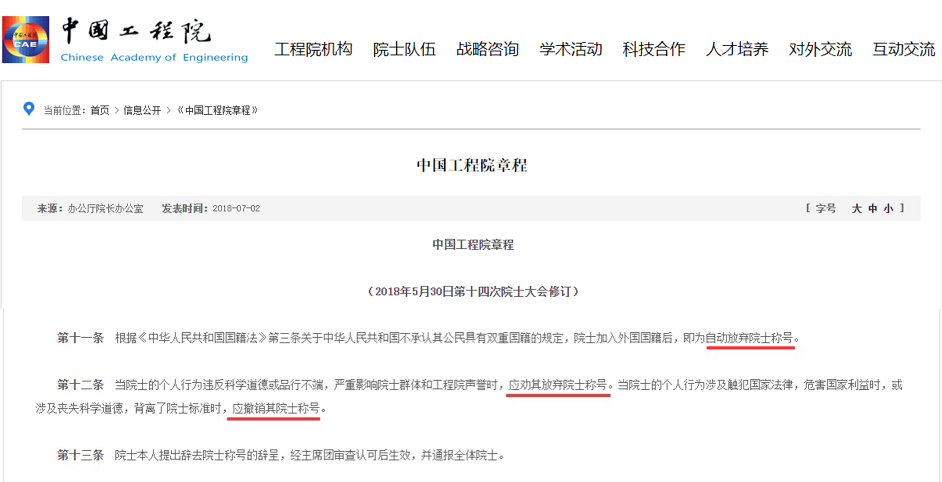942x482 pixels.
Task: Open the 互动交流 menu
Action: (x=904, y=49)
